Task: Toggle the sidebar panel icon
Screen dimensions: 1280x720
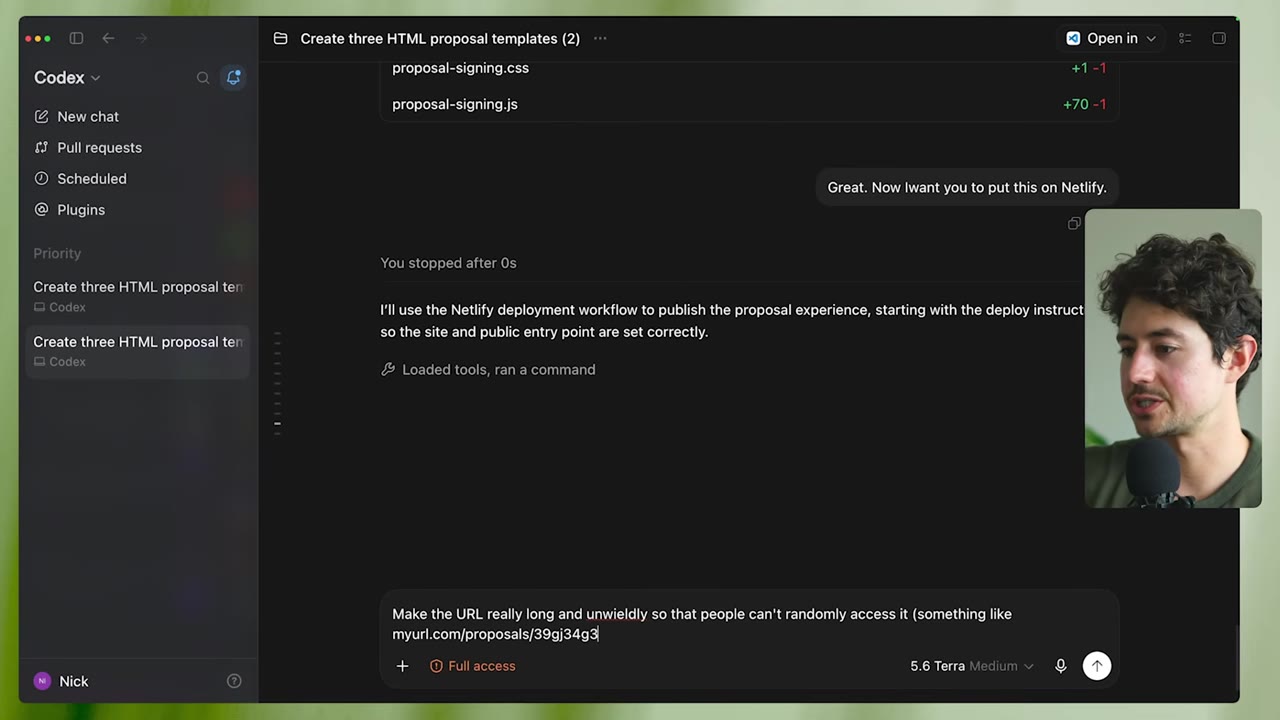Action: pos(76,38)
